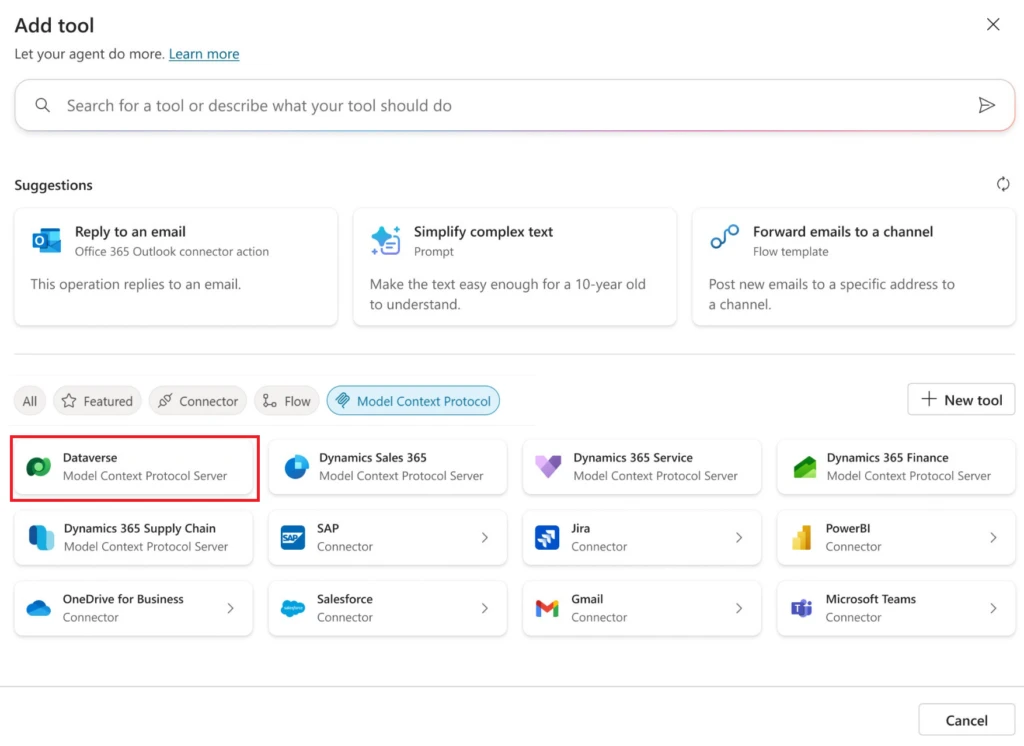Click the Jira connector icon
The image size is (1024, 746).
point(547,538)
